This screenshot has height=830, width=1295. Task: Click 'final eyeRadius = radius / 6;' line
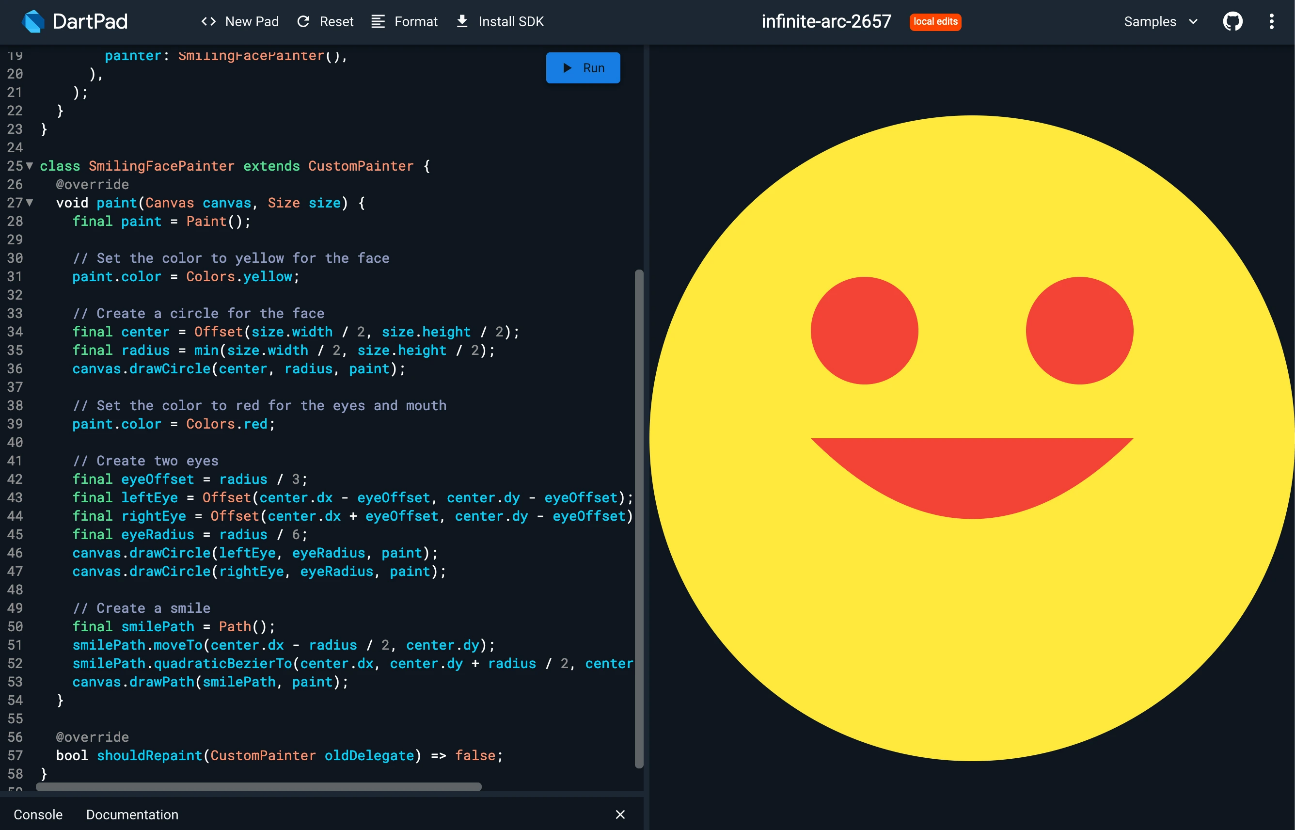[190, 534]
